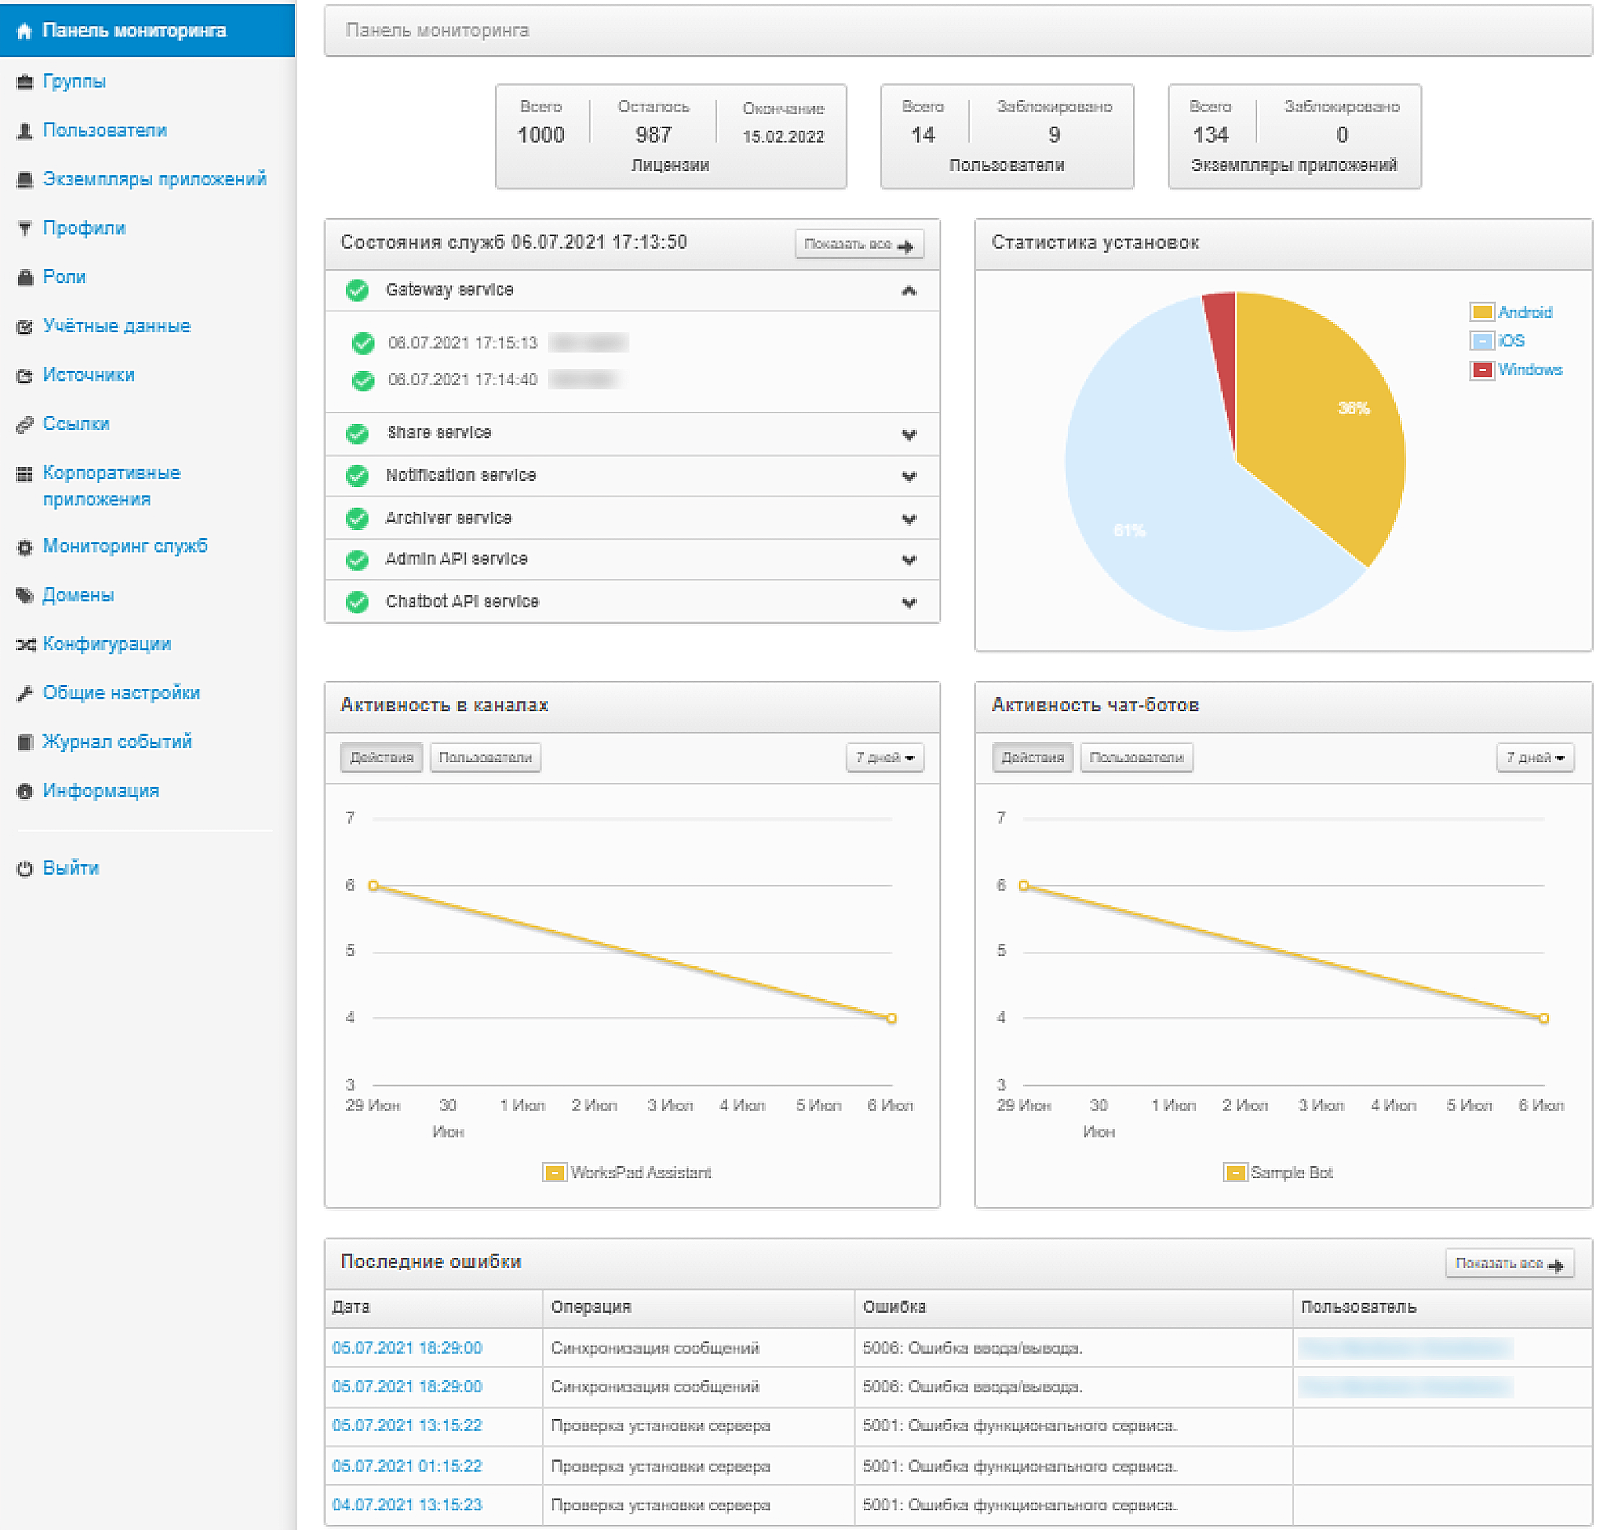The width and height of the screenshot is (1600, 1530).
Task: Collapse the Gateway service section
Action: coord(908,291)
